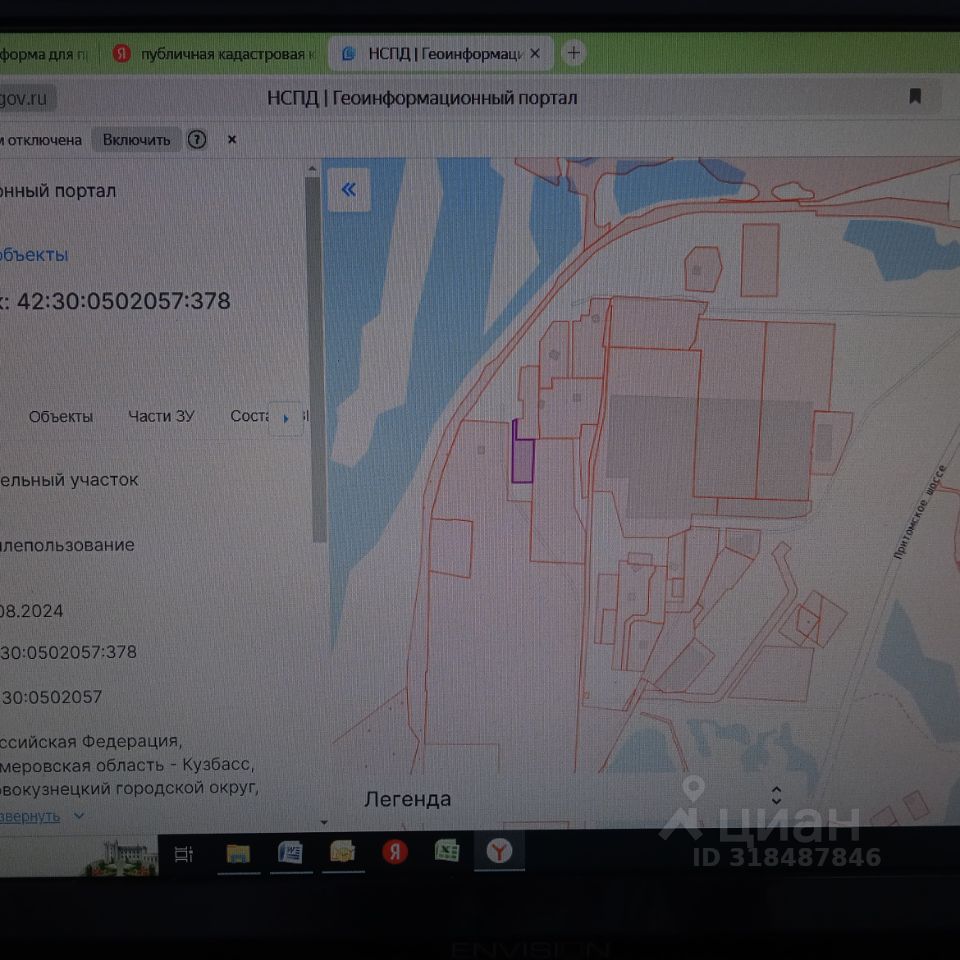The image size is (960, 960).
Task: Switch to the 'форма для' browser tab
Action: point(44,54)
